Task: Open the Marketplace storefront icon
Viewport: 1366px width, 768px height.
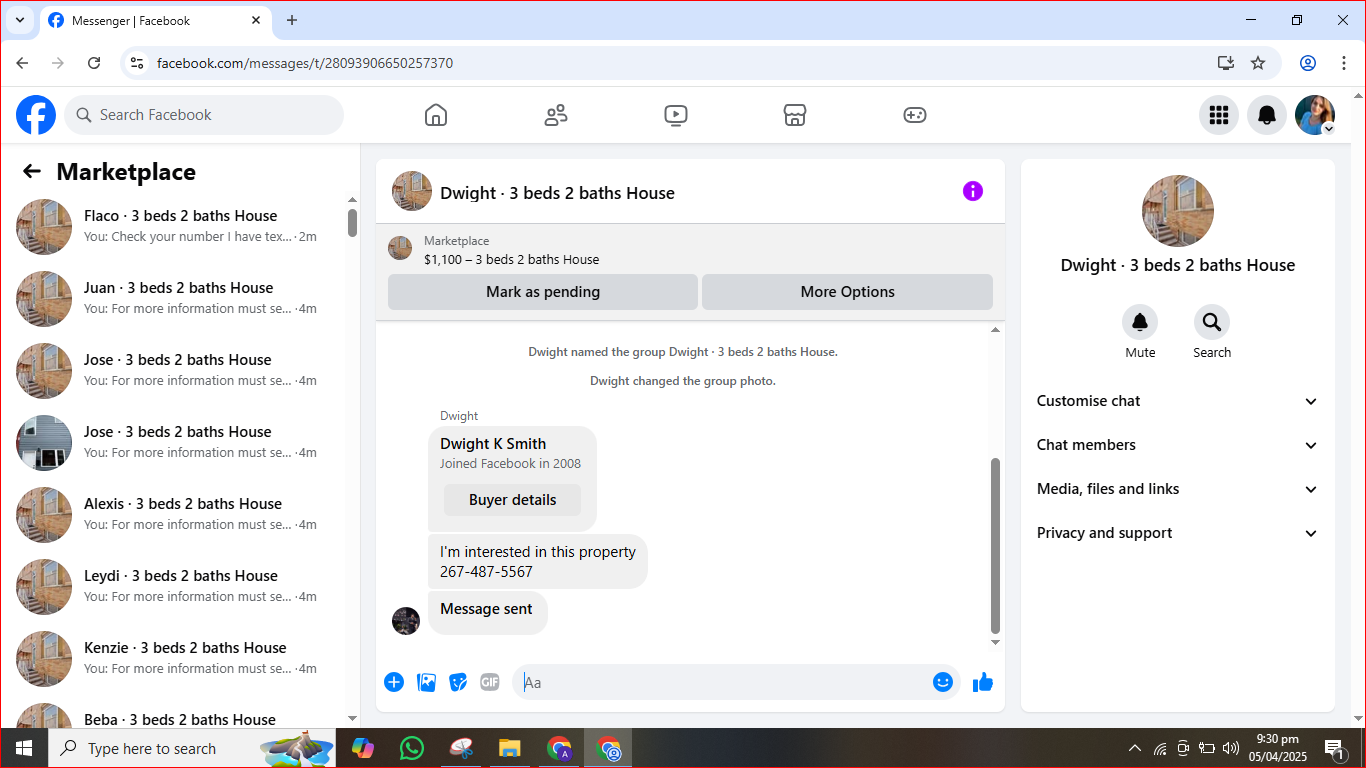Action: pyautogui.click(x=795, y=115)
